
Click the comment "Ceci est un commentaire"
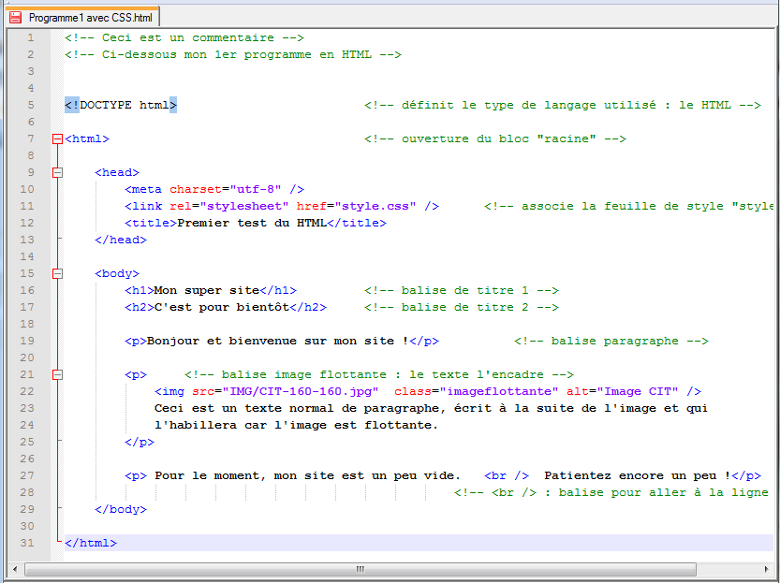(184, 38)
